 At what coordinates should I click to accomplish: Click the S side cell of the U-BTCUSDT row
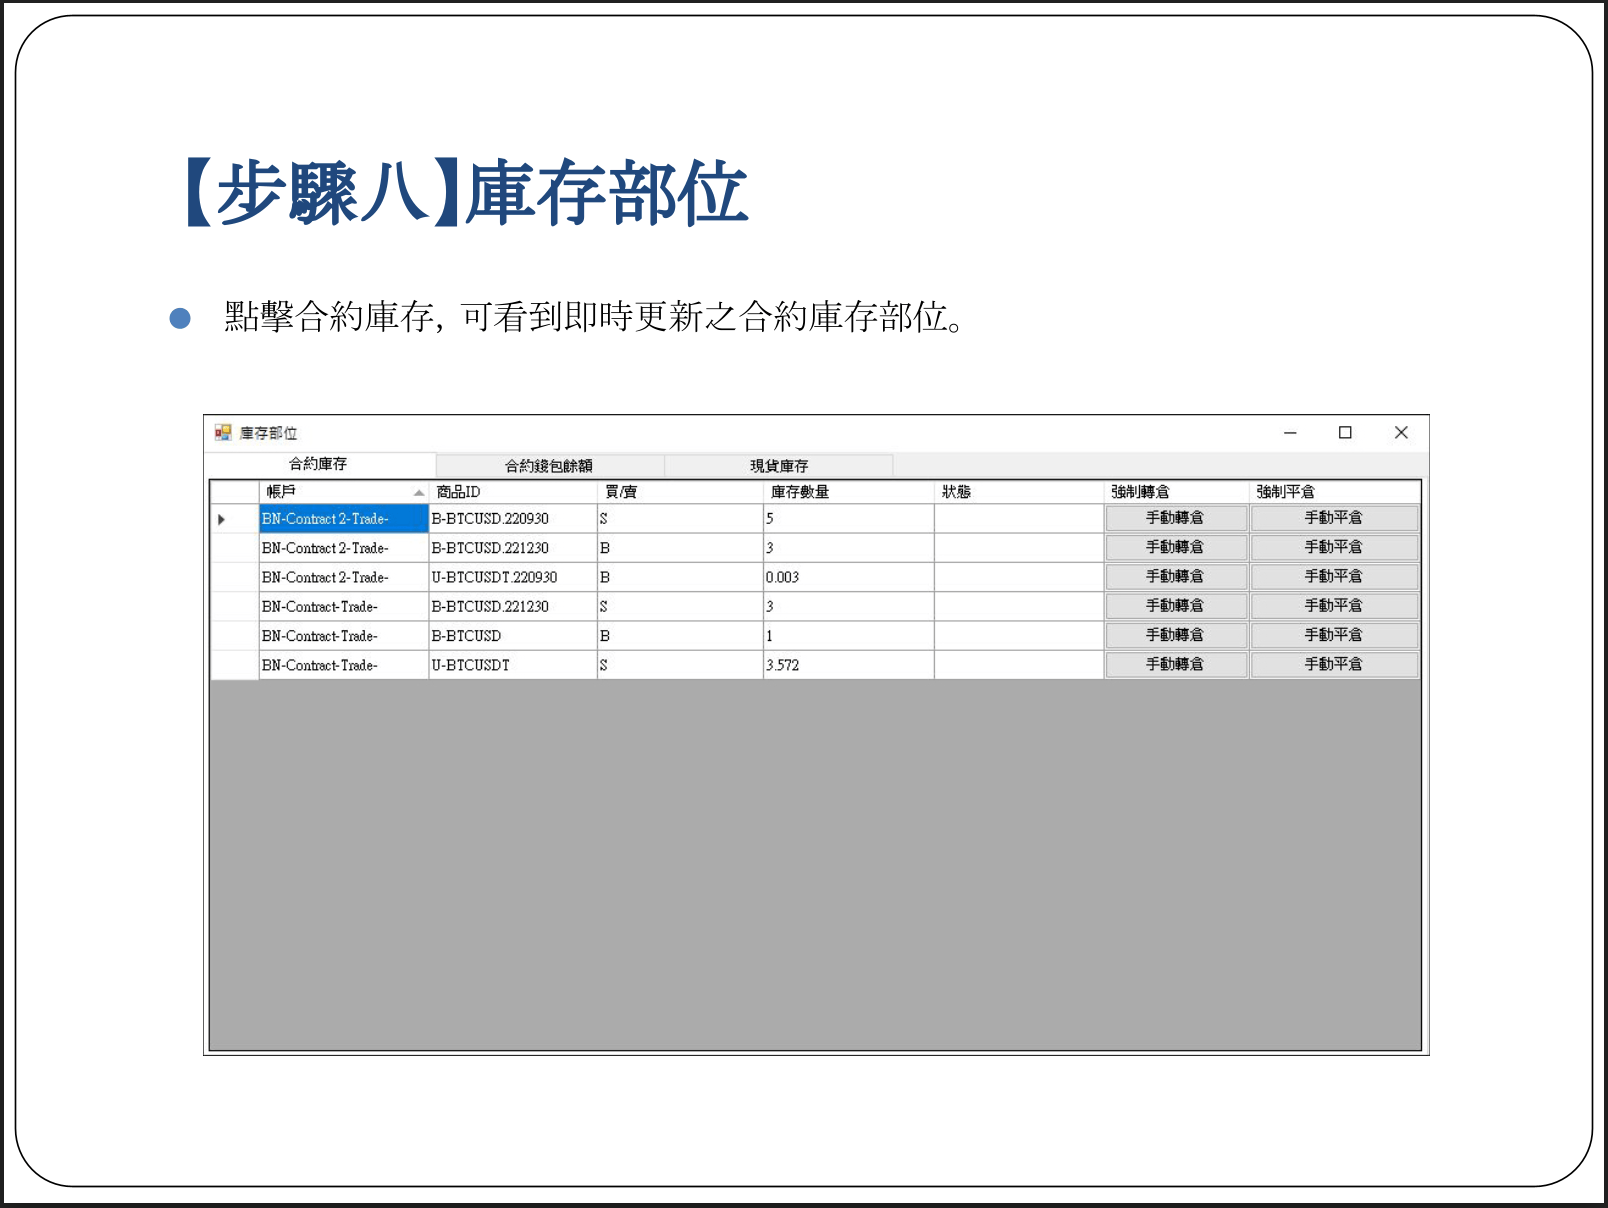point(680,665)
